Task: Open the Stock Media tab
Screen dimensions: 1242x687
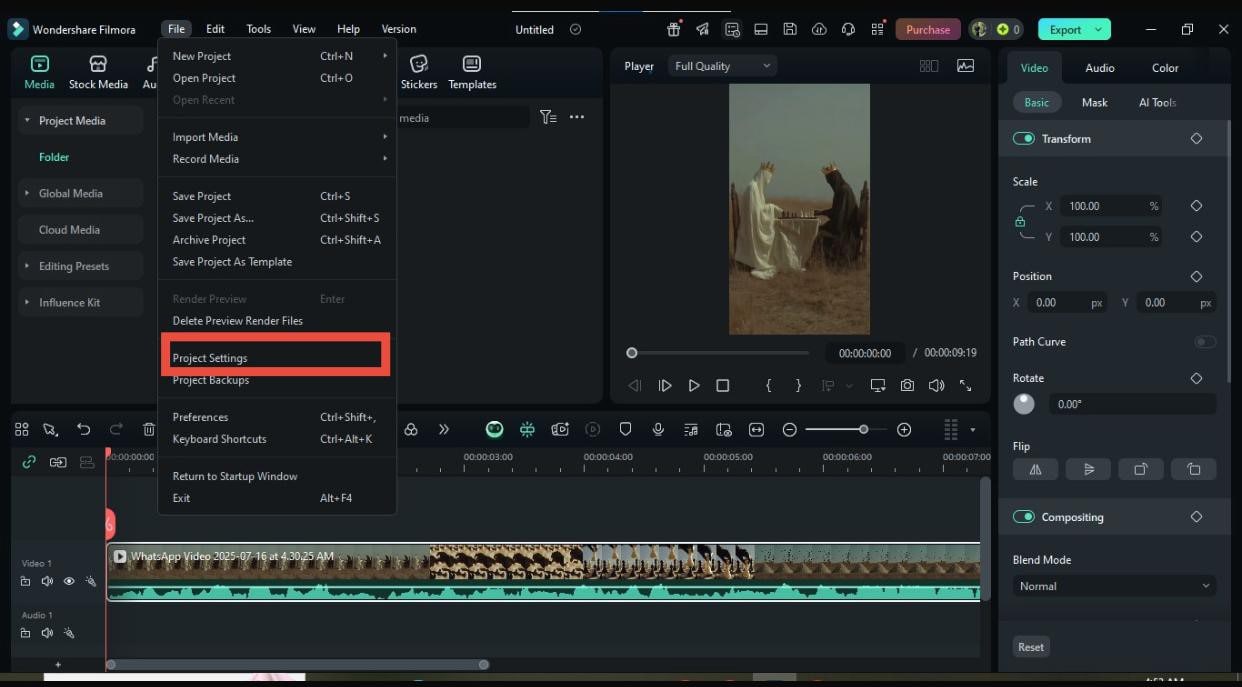Action: coord(98,72)
